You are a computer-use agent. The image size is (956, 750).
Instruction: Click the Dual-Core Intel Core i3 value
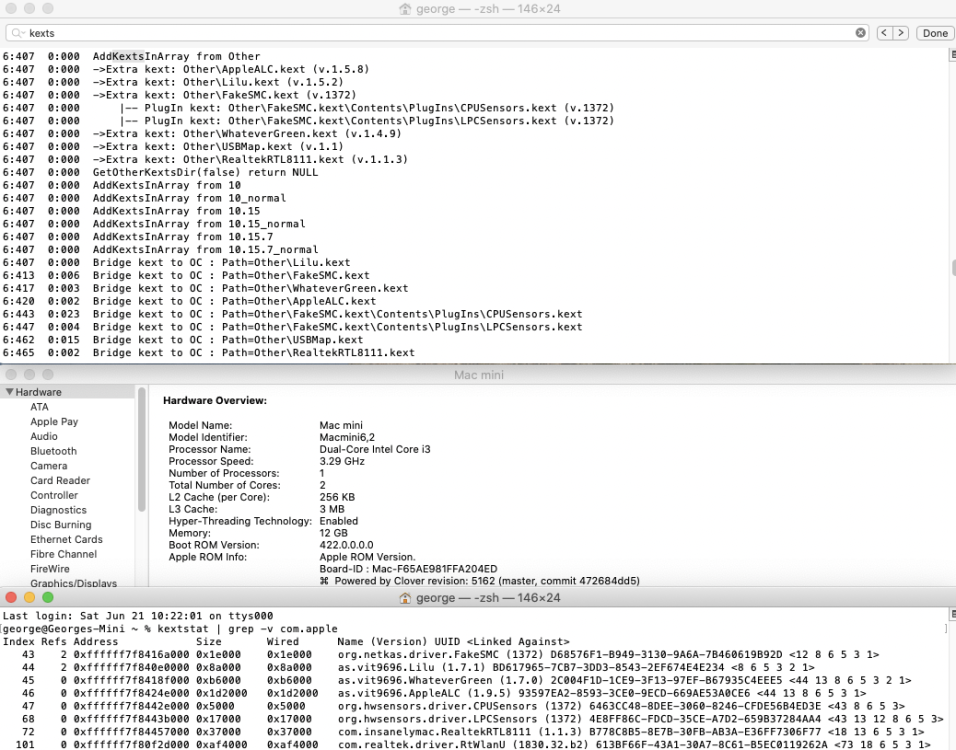coord(375,449)
